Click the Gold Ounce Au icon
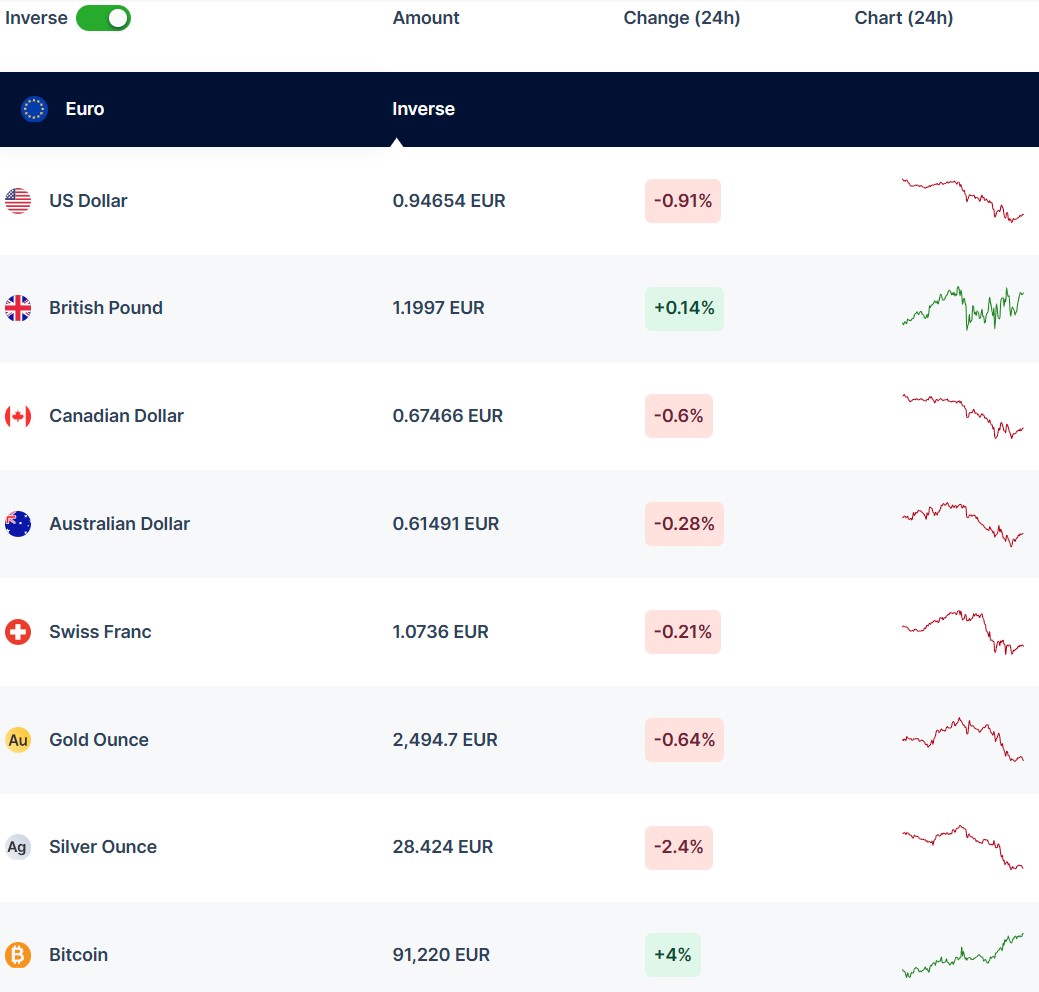 [18, 740]
